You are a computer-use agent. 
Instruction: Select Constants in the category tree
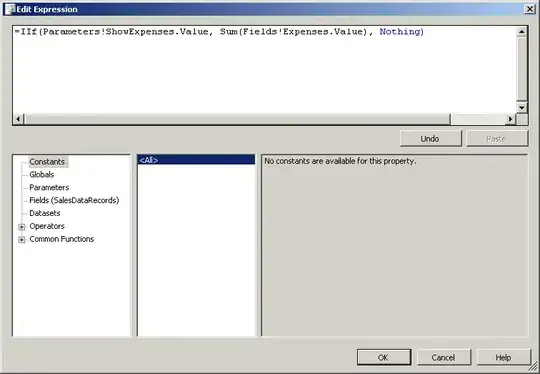(47, 162)
